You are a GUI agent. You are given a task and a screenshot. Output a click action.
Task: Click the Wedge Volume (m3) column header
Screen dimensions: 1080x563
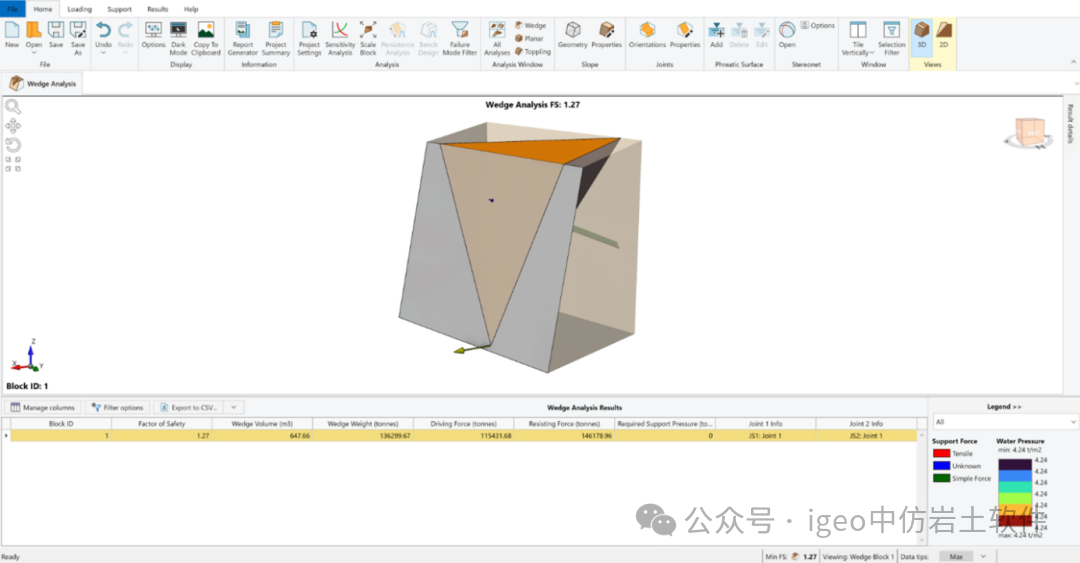click(262, 424)
